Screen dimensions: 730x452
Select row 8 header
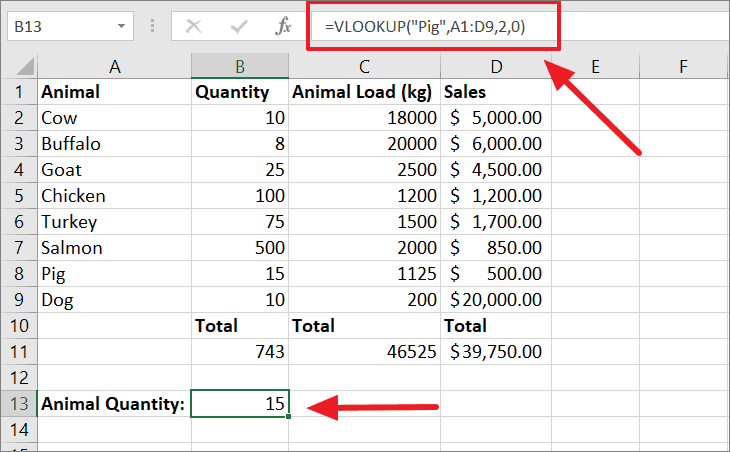[x=19, y=274]
